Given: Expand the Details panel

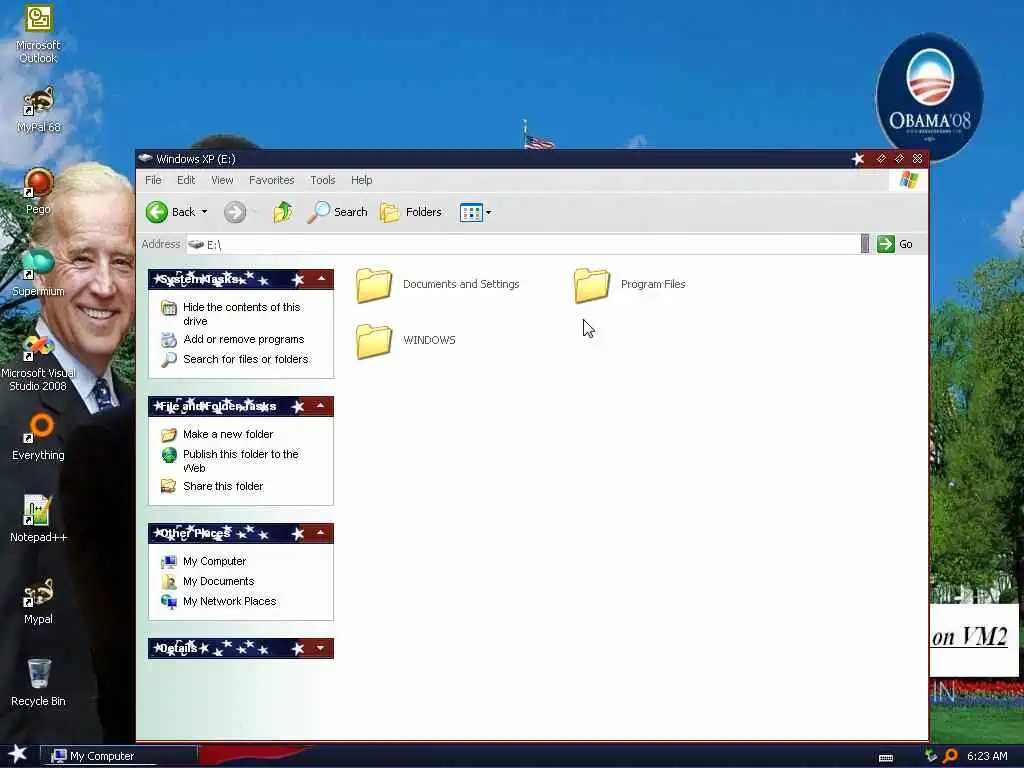Looking at the screenshot, I should pos(321,648).
